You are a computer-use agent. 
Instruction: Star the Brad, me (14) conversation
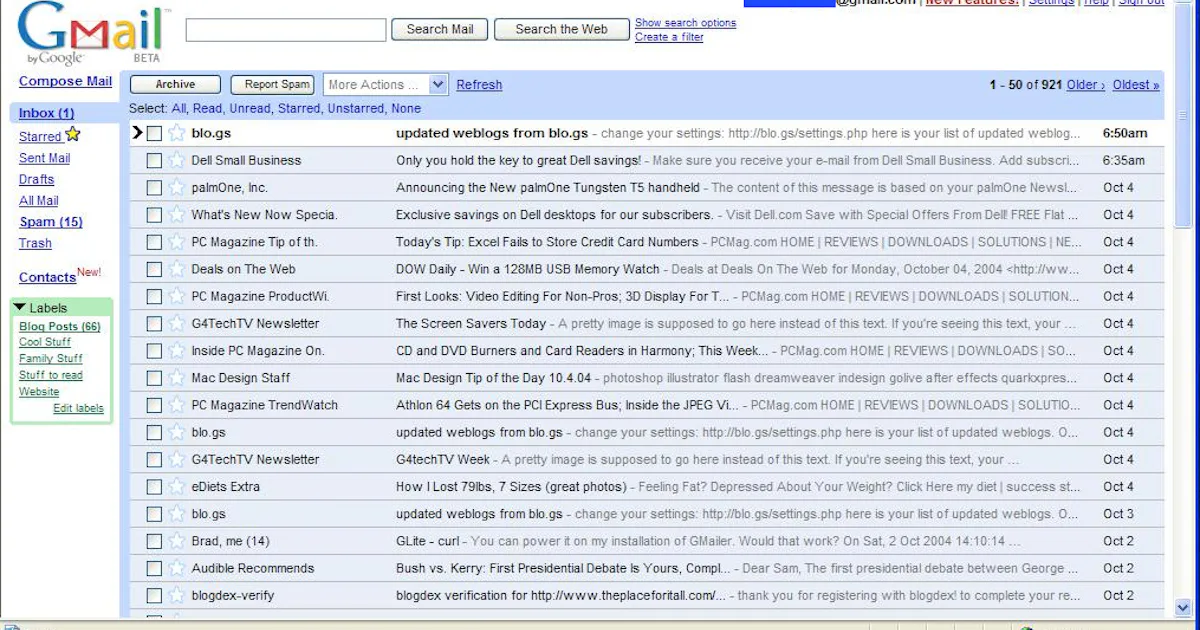[x=177, y=541]
